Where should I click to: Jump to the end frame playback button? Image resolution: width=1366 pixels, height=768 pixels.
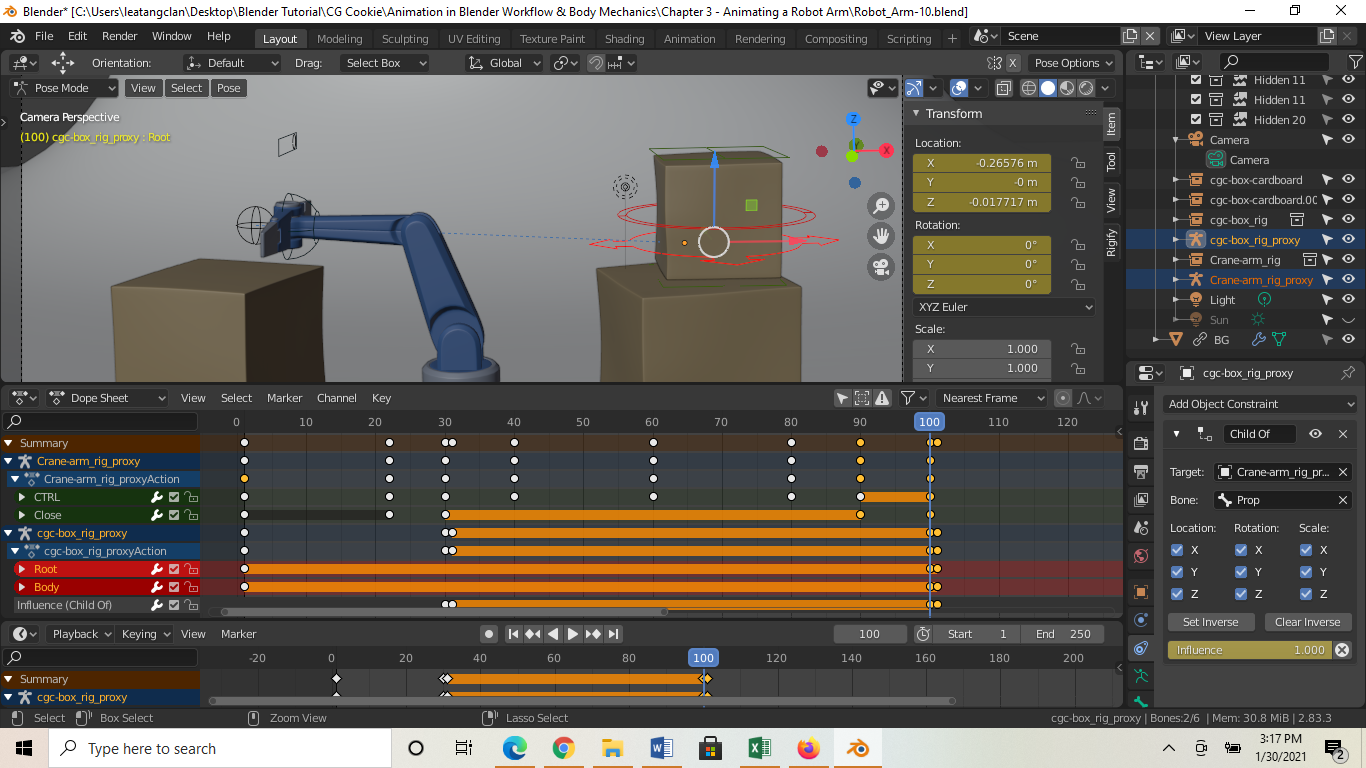(x=614, y=634)
